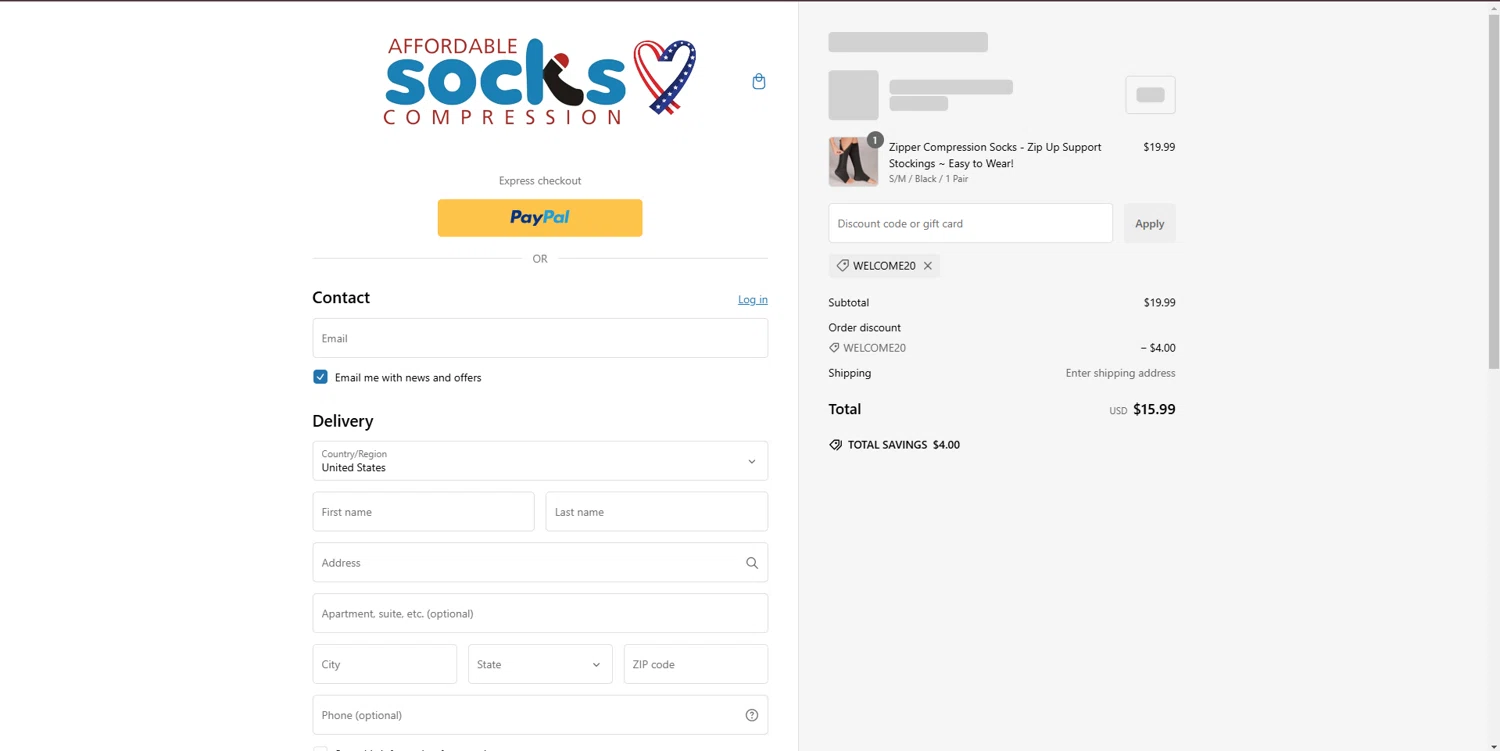Click the item quantity badge on product image
Image resolution: width=1500 pixels, height=751 pixels.
(875, 140)
